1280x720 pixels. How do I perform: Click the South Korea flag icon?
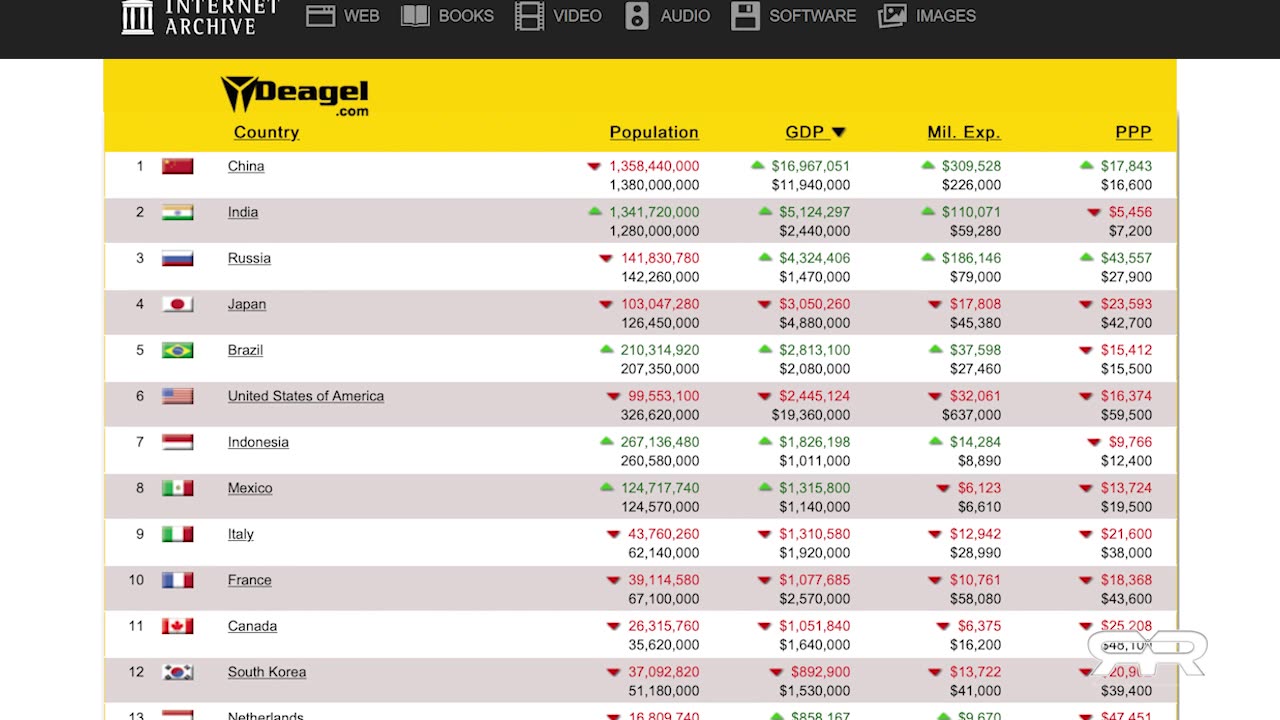tap(178, 672)
